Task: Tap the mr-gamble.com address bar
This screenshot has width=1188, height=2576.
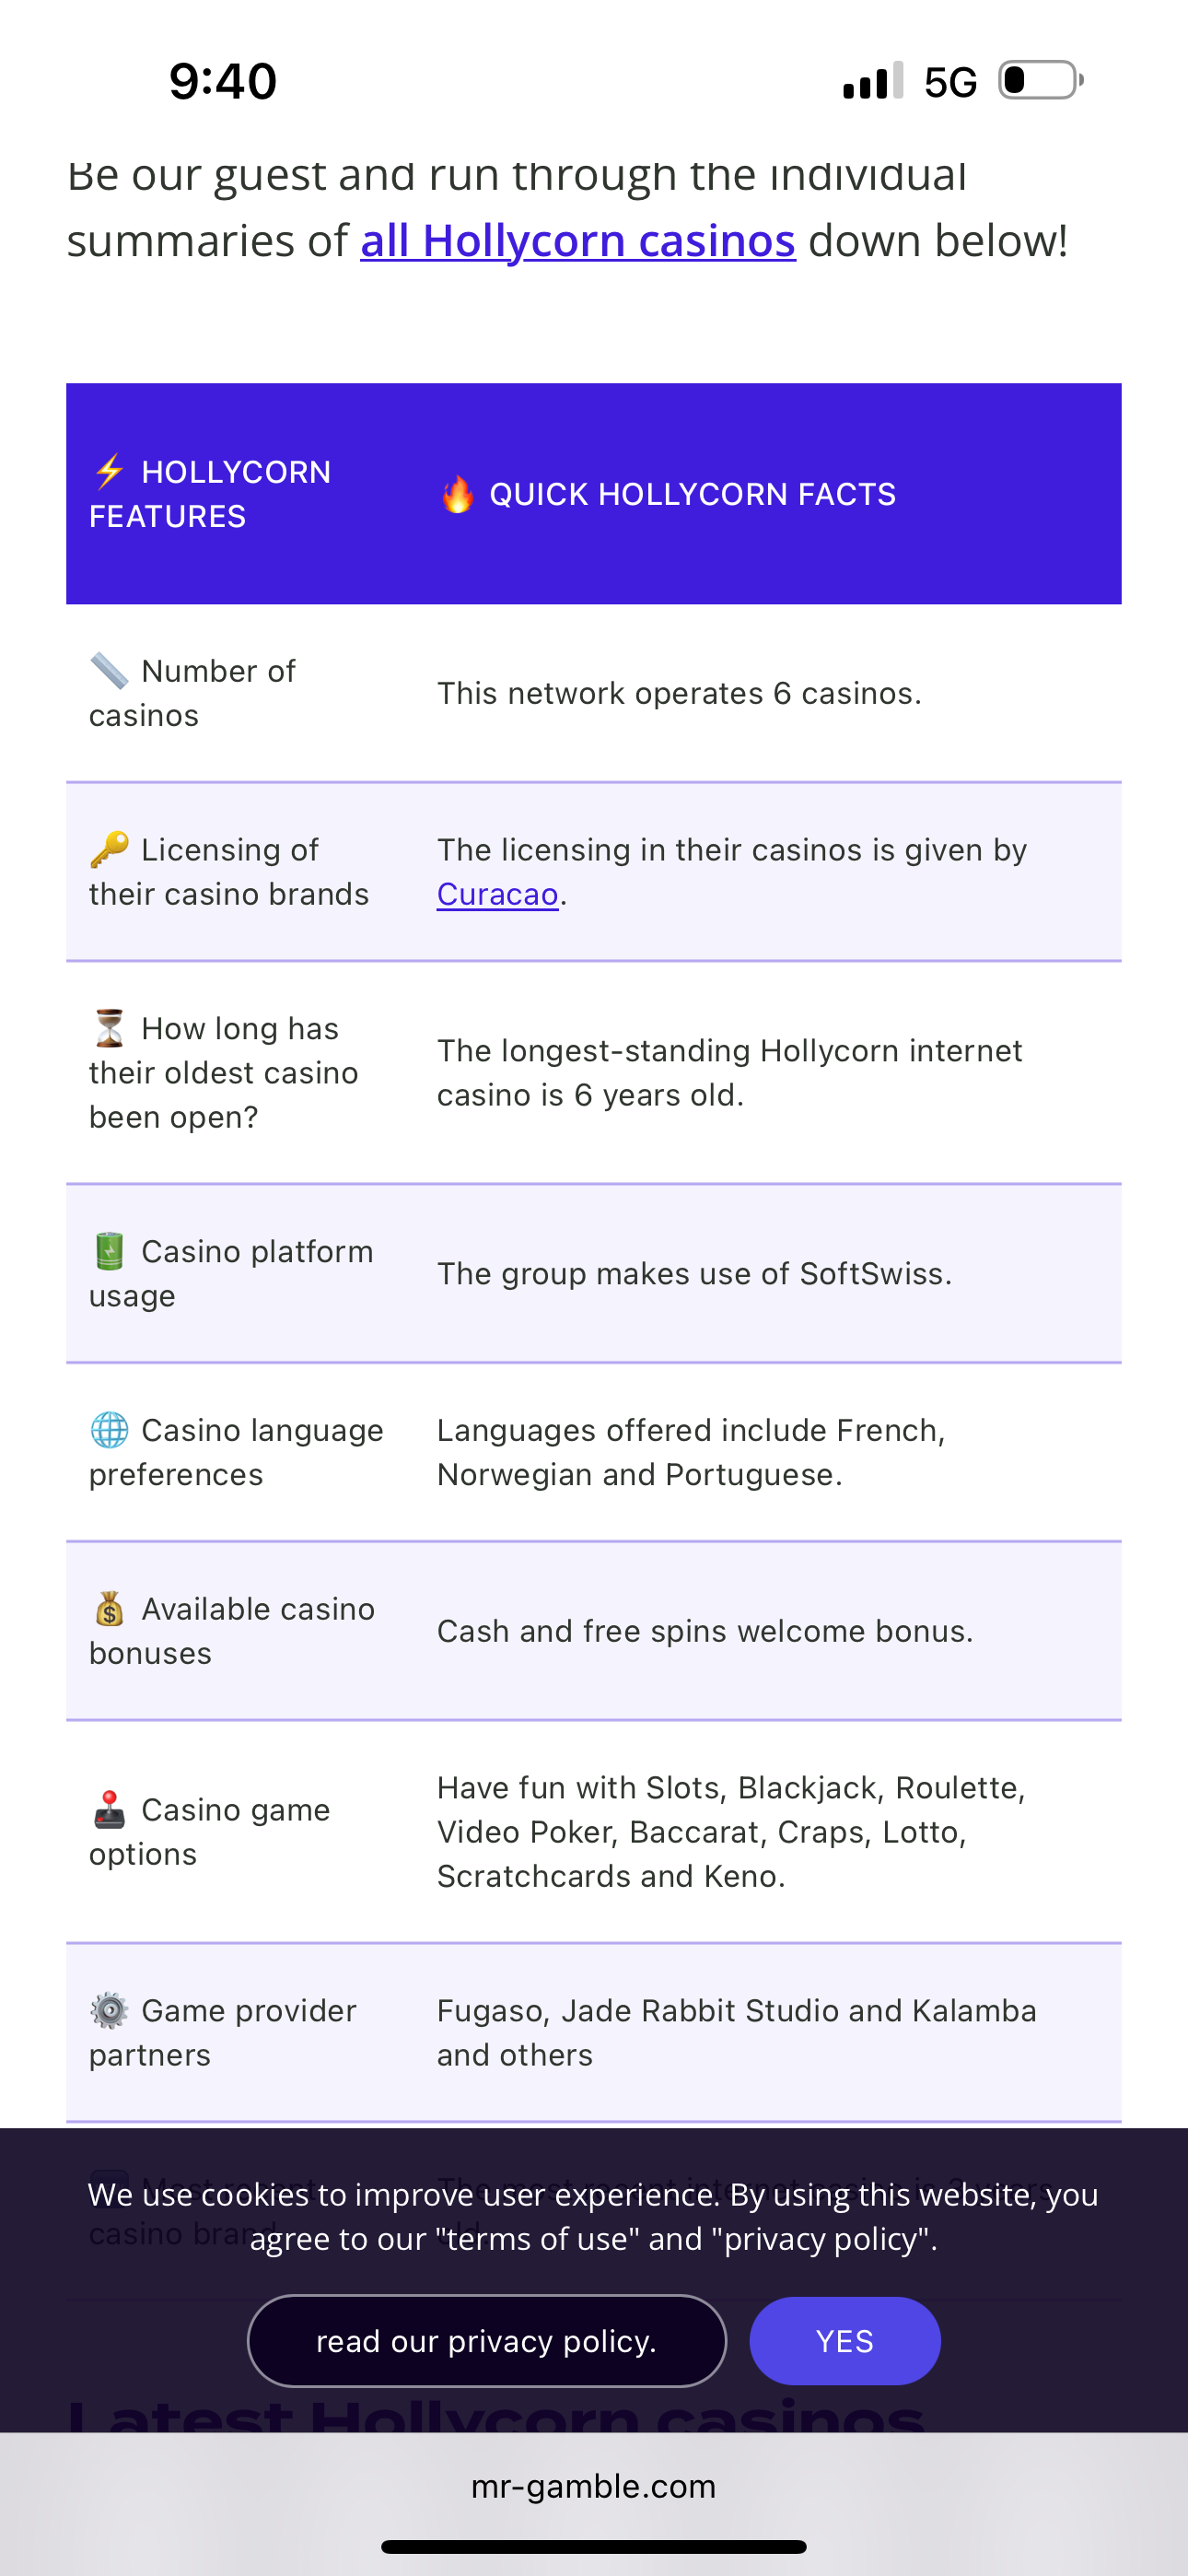Action: 593,2486
